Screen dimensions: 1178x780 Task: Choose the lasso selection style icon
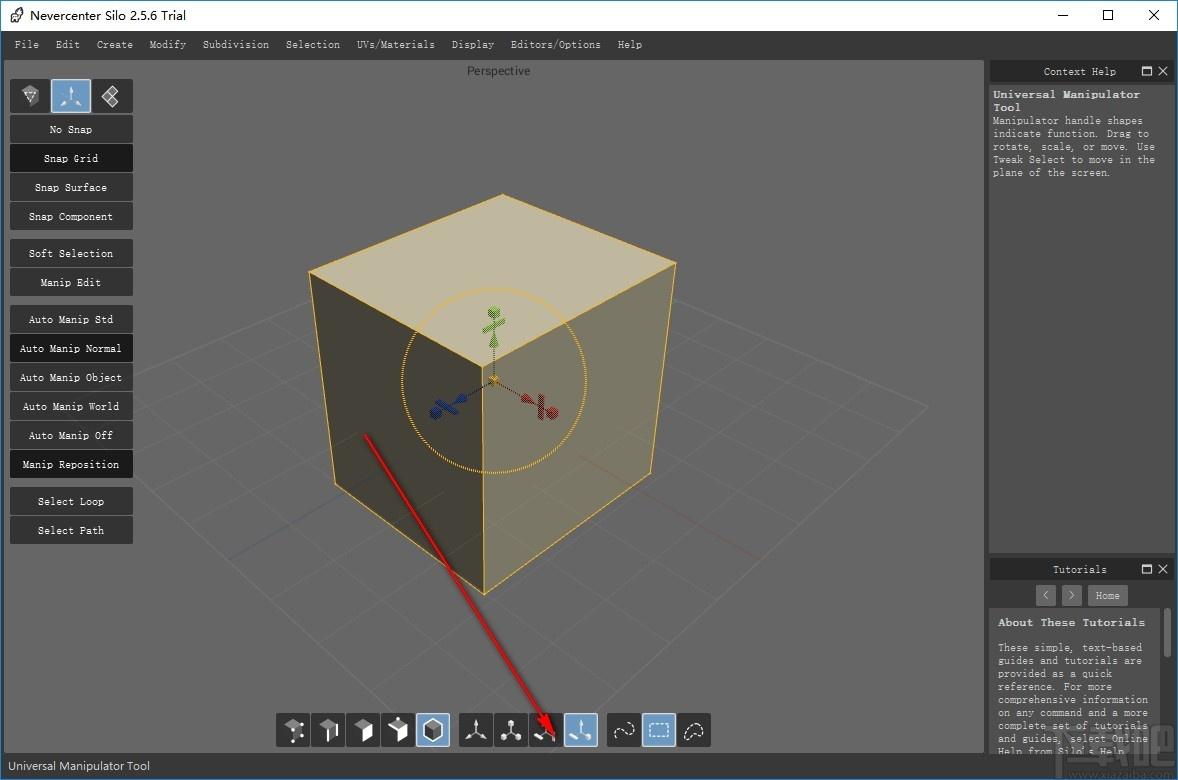tap(693, 730)
